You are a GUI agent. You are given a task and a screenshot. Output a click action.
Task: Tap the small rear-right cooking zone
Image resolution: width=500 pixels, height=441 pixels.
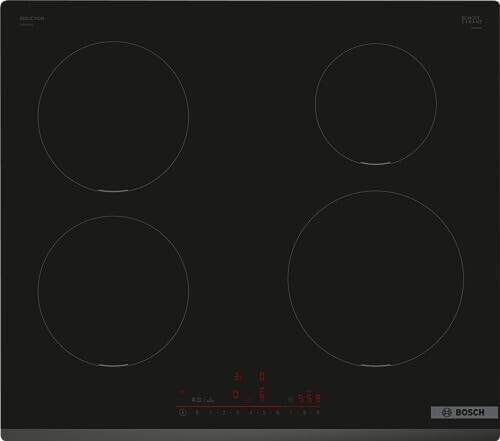pyautogui.click(x=376, y=104)
